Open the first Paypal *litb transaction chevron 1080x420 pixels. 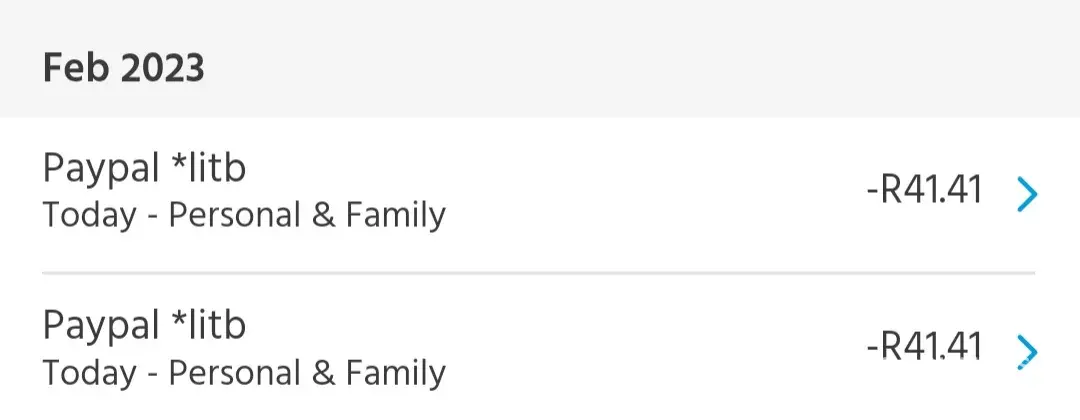point(1026,195)
